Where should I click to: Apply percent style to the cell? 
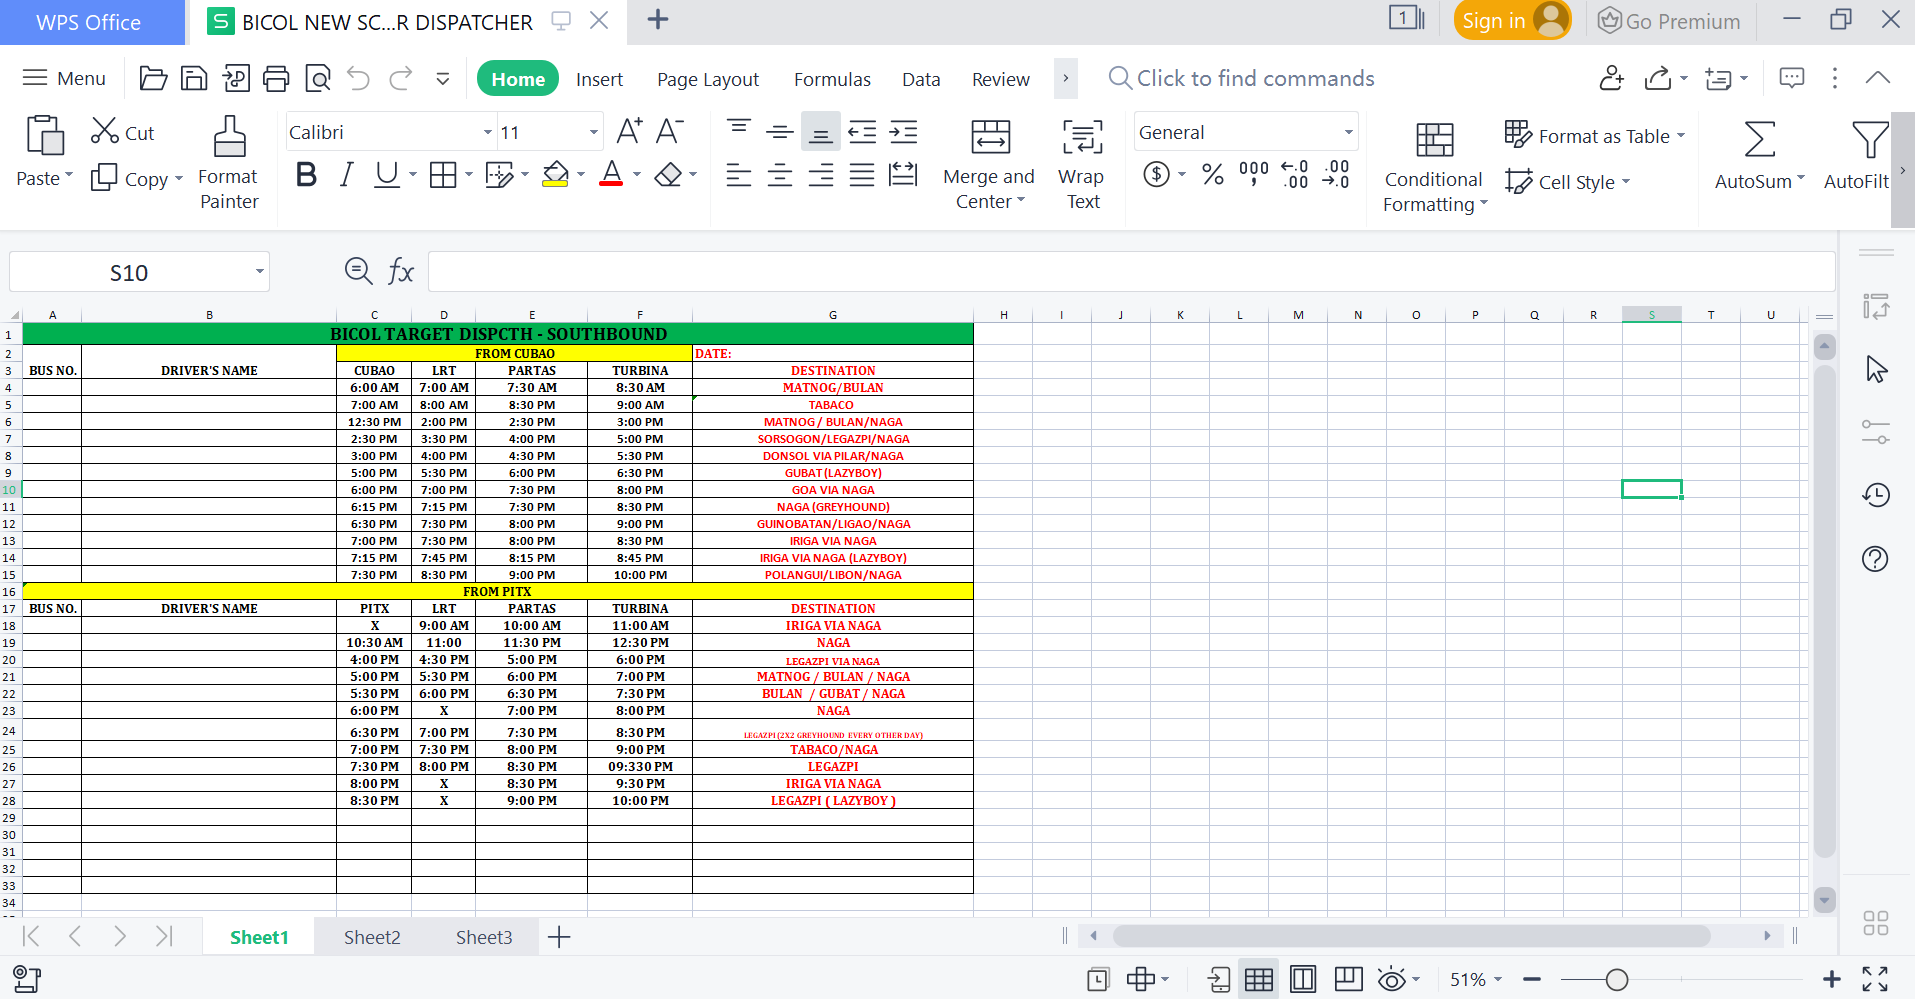(1213, 175)
